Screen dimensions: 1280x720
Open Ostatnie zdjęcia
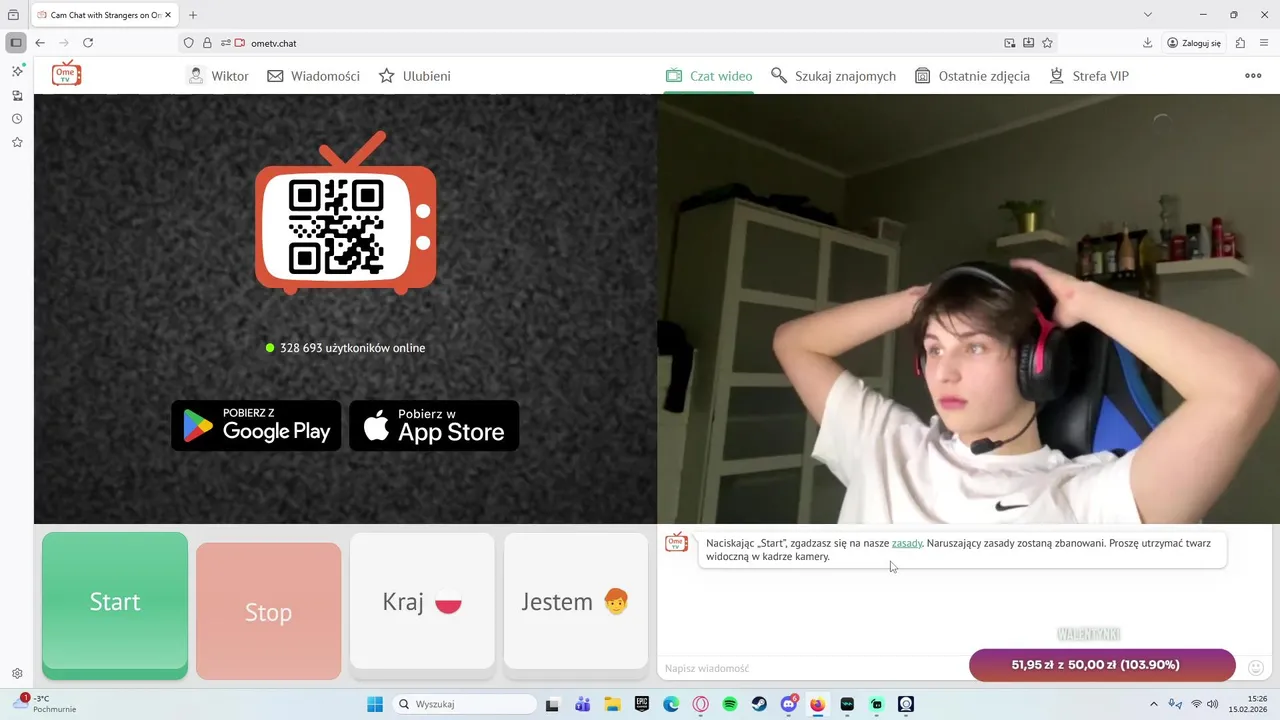pyautogui.click(x=972, y=76)
